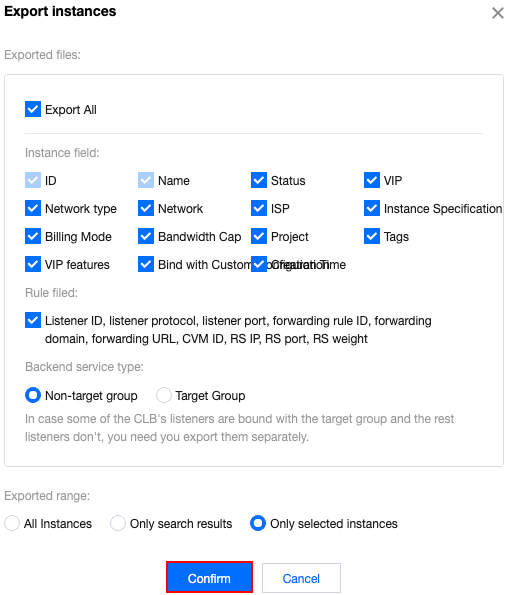Uncheck the Bandwidth Cap checkbox
This screenshot has height=595, width=509.
point(146,236)
